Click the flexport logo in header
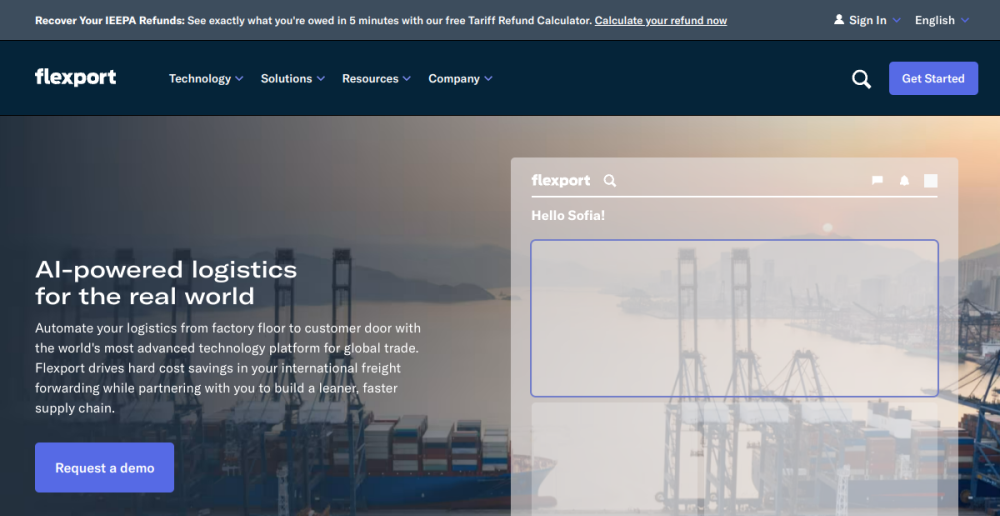The image size is (1000, 516). coord(75,78)
